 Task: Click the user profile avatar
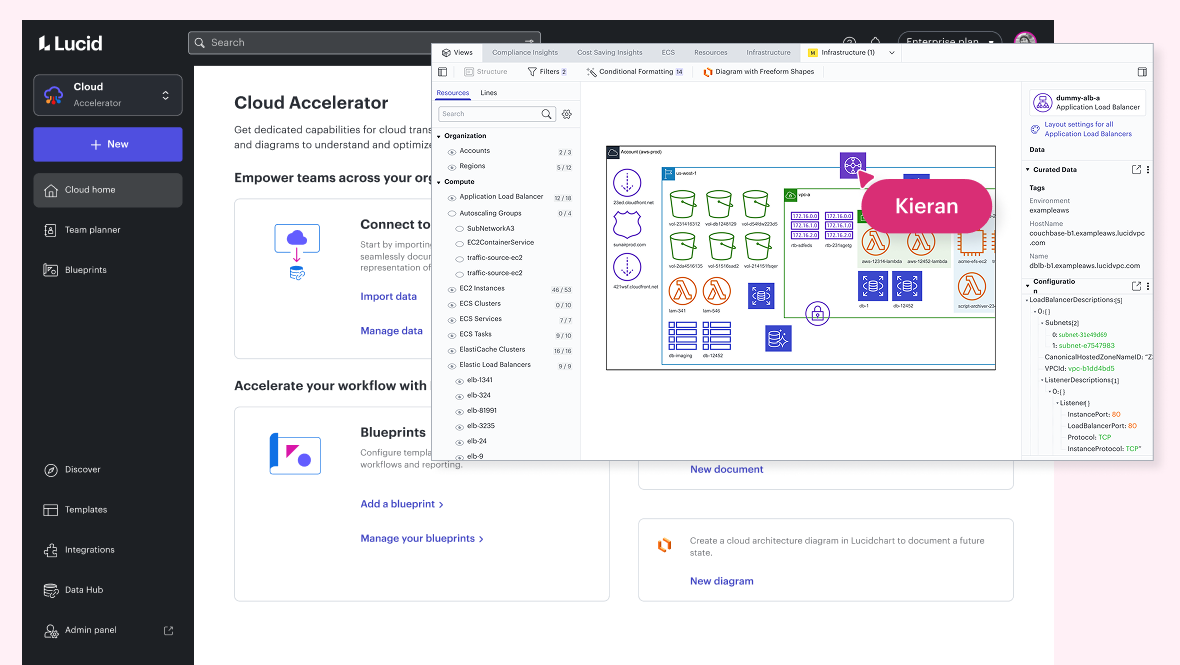[1025, 38]
